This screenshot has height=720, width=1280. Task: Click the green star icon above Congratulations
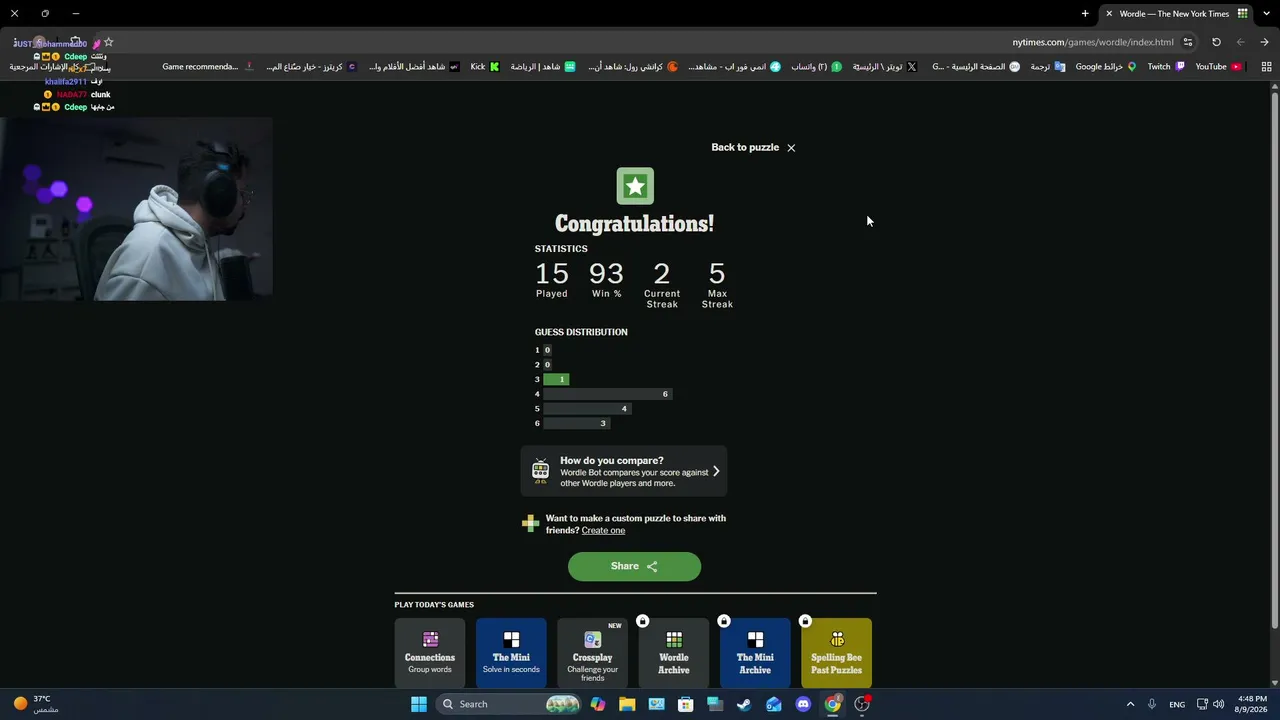[x=635, y=186]
